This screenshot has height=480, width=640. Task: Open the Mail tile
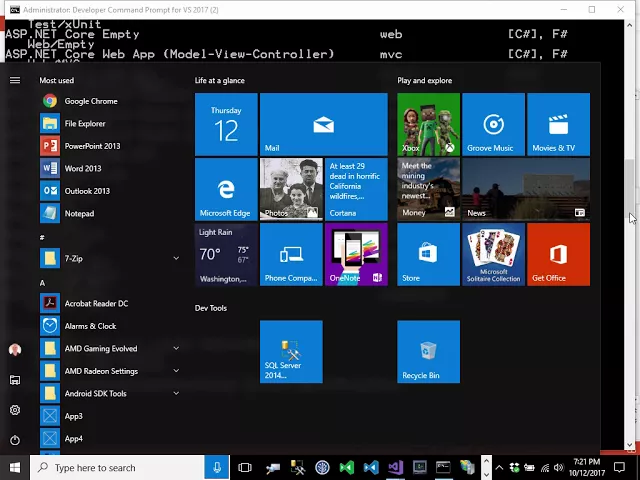pyautogui.click(x=324, y=124)
